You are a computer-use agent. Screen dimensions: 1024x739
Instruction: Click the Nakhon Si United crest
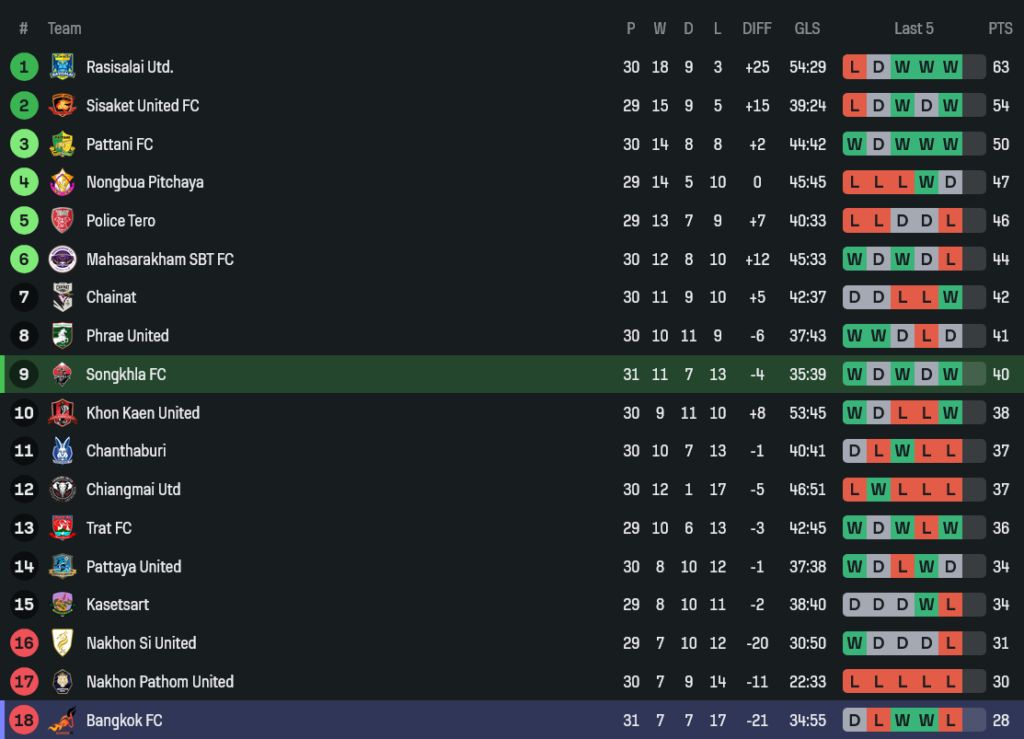62,643
